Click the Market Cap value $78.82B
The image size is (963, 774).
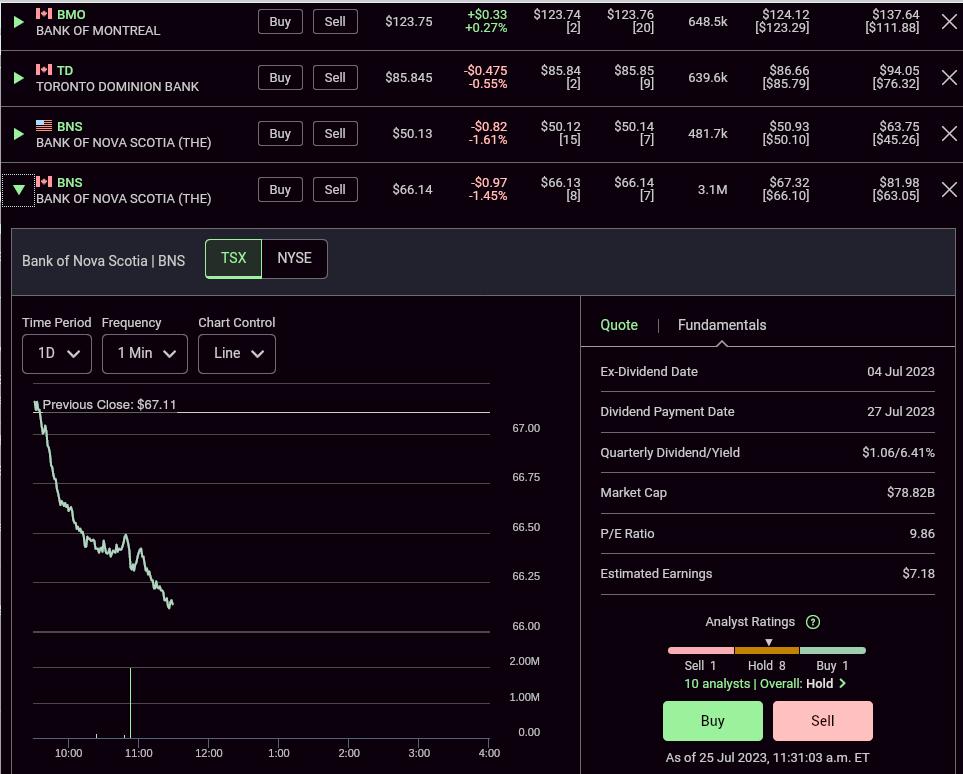(910, 493)
